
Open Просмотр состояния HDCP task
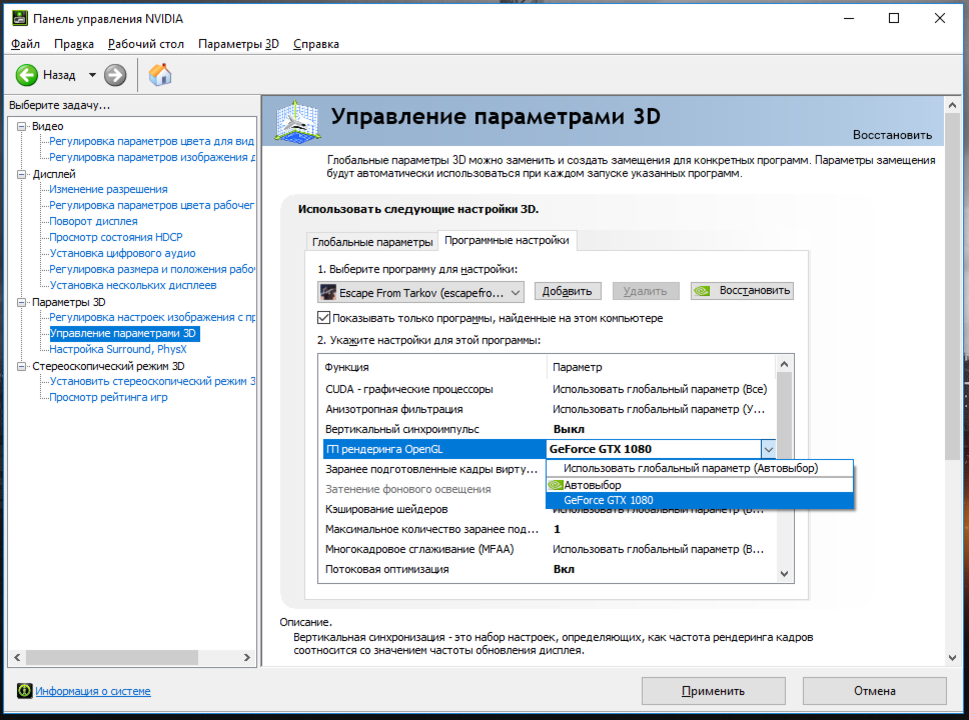[116, 237]
